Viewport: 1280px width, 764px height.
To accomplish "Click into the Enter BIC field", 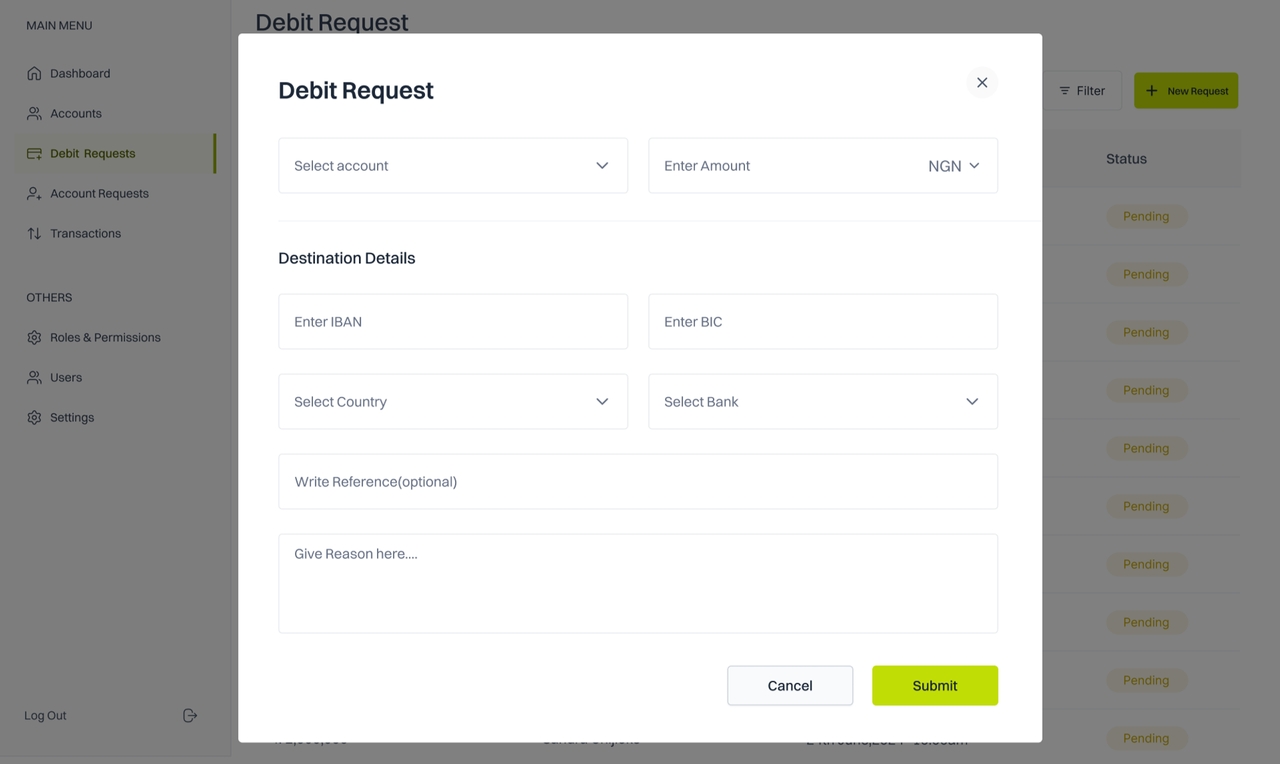I will (x=823, y=322).
